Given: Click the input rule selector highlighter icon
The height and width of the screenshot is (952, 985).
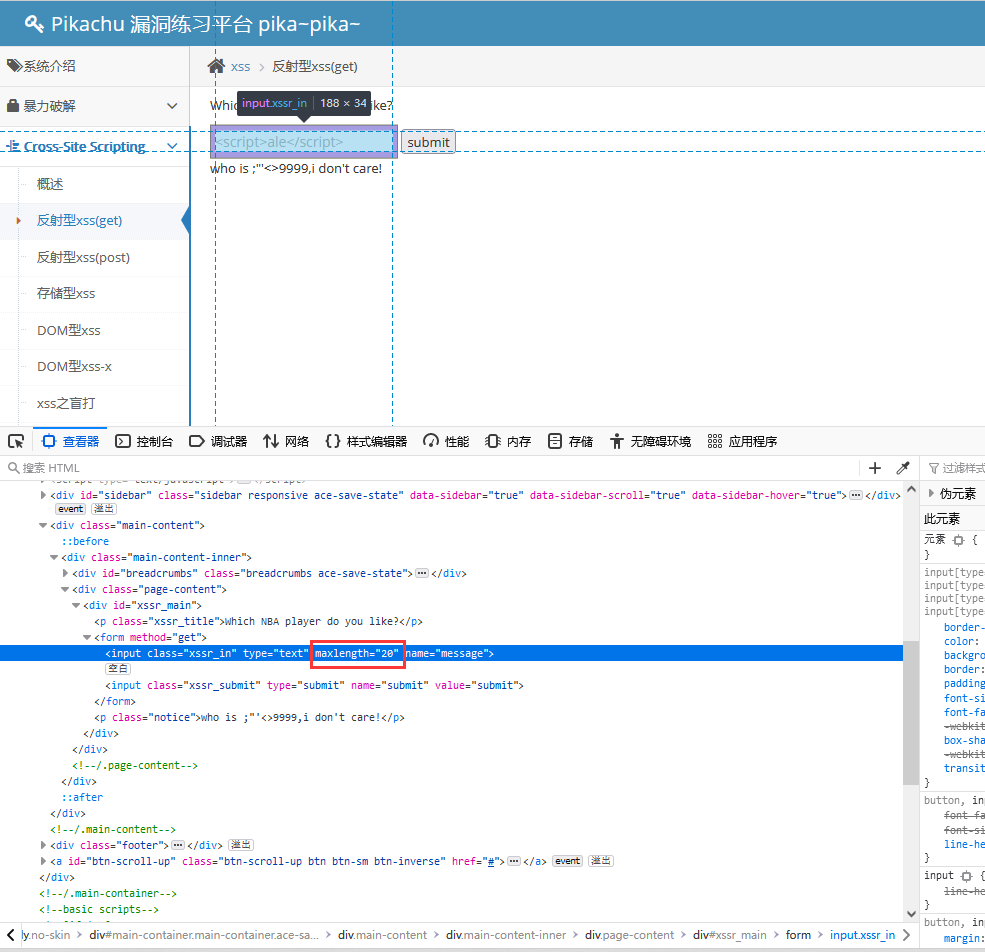Looking at the screenshot, I should [967, 875].
